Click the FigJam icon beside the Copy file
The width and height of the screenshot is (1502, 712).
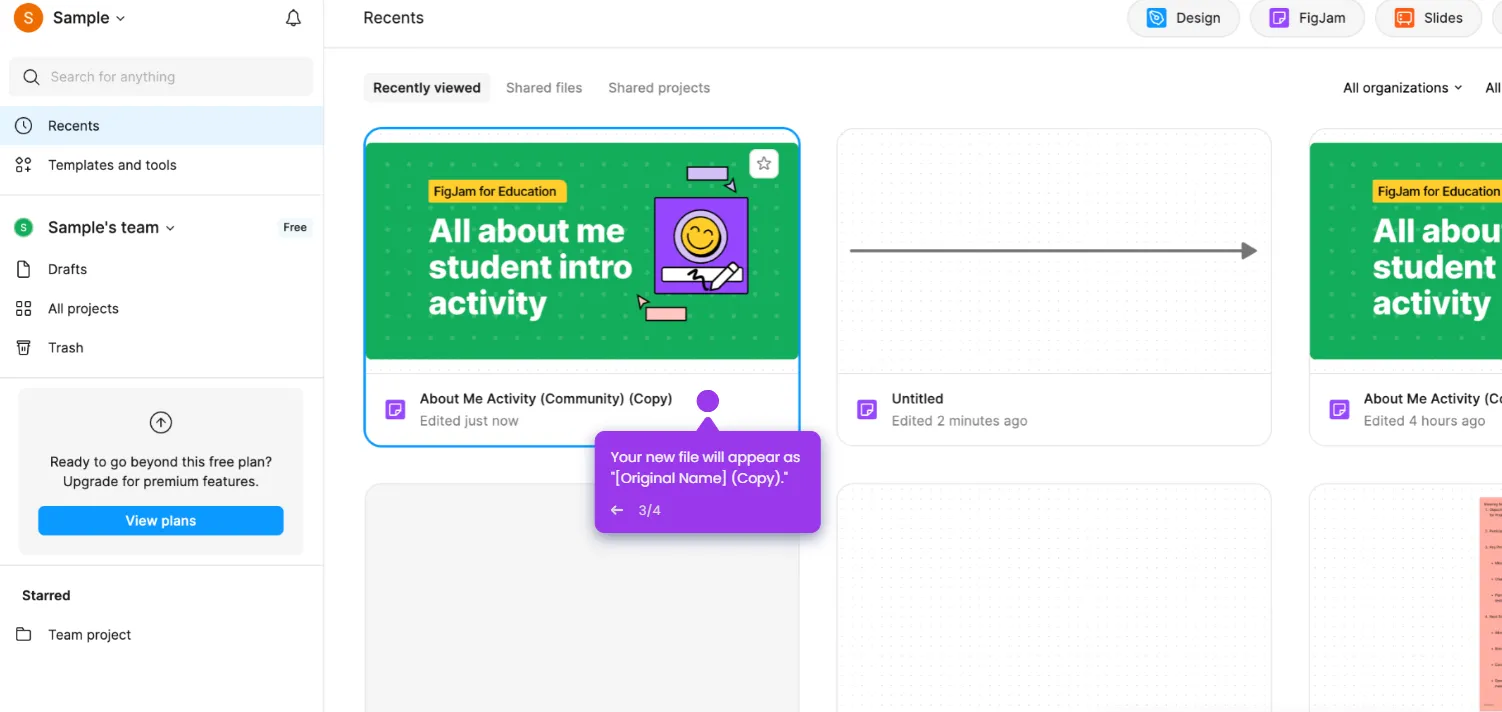point(395,409)
